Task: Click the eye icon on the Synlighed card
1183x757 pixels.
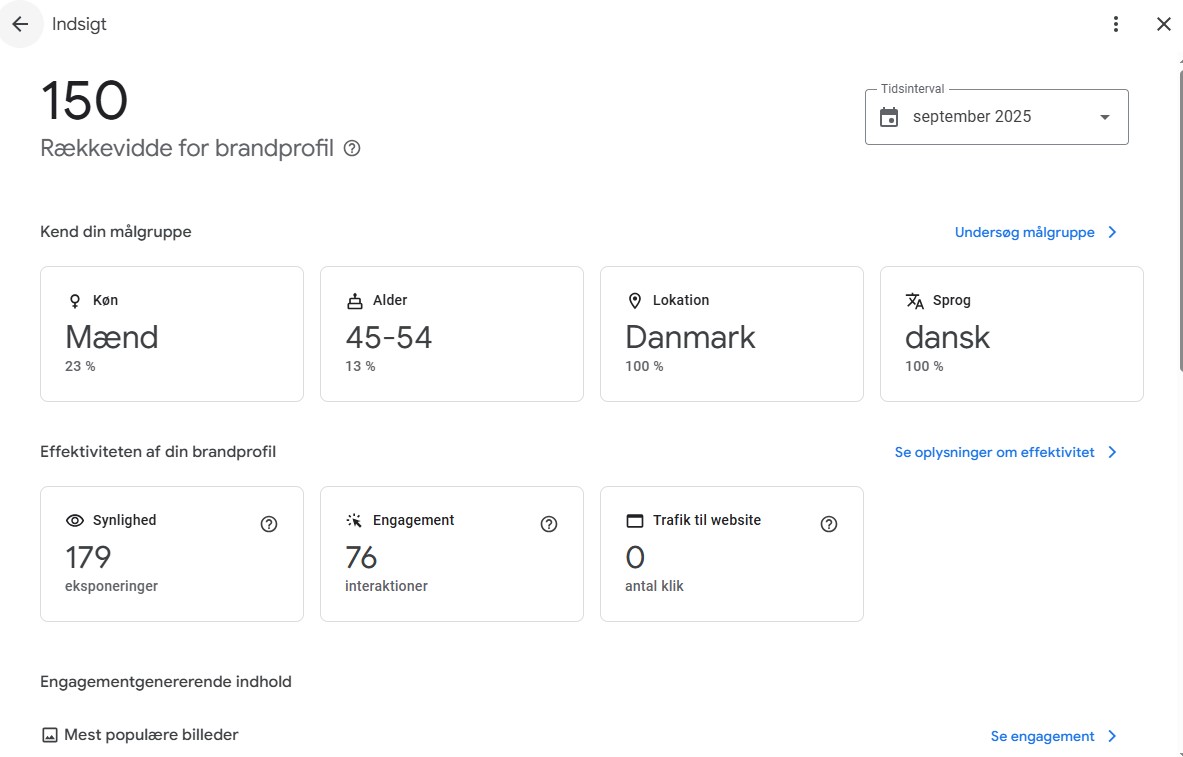Action: (x=74, y=520)
